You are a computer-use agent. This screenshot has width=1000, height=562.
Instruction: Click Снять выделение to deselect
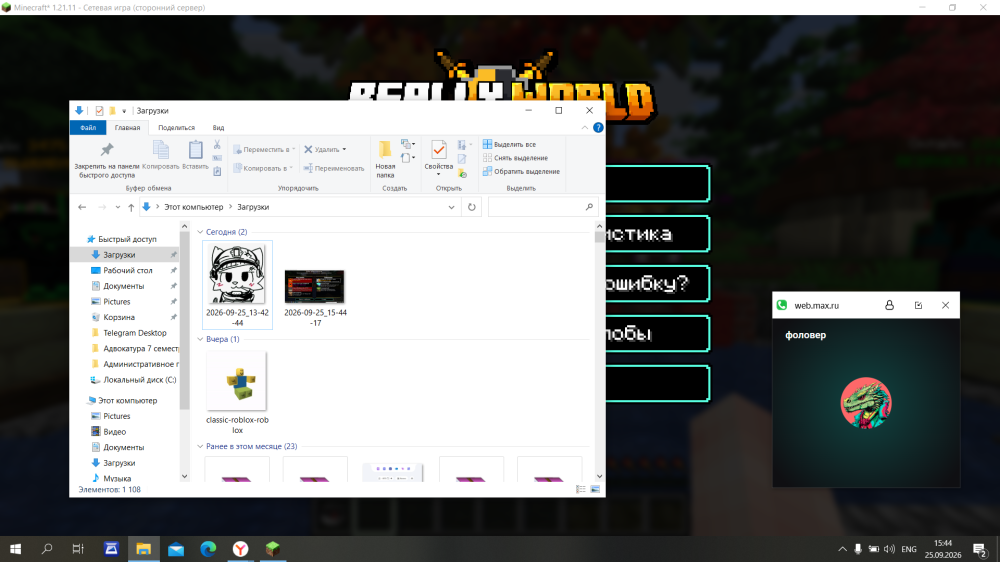(x=515, y=158)
